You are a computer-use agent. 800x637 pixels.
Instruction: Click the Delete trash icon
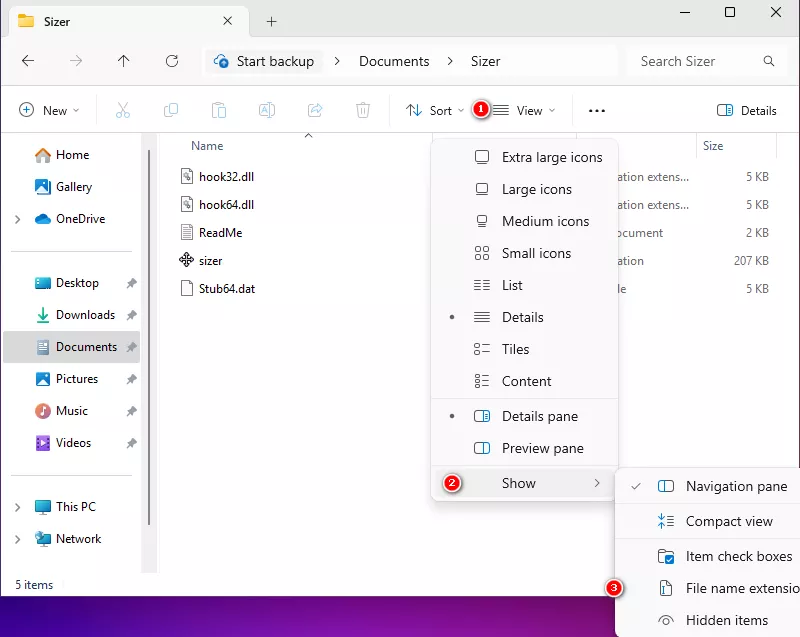click(363, 110)
